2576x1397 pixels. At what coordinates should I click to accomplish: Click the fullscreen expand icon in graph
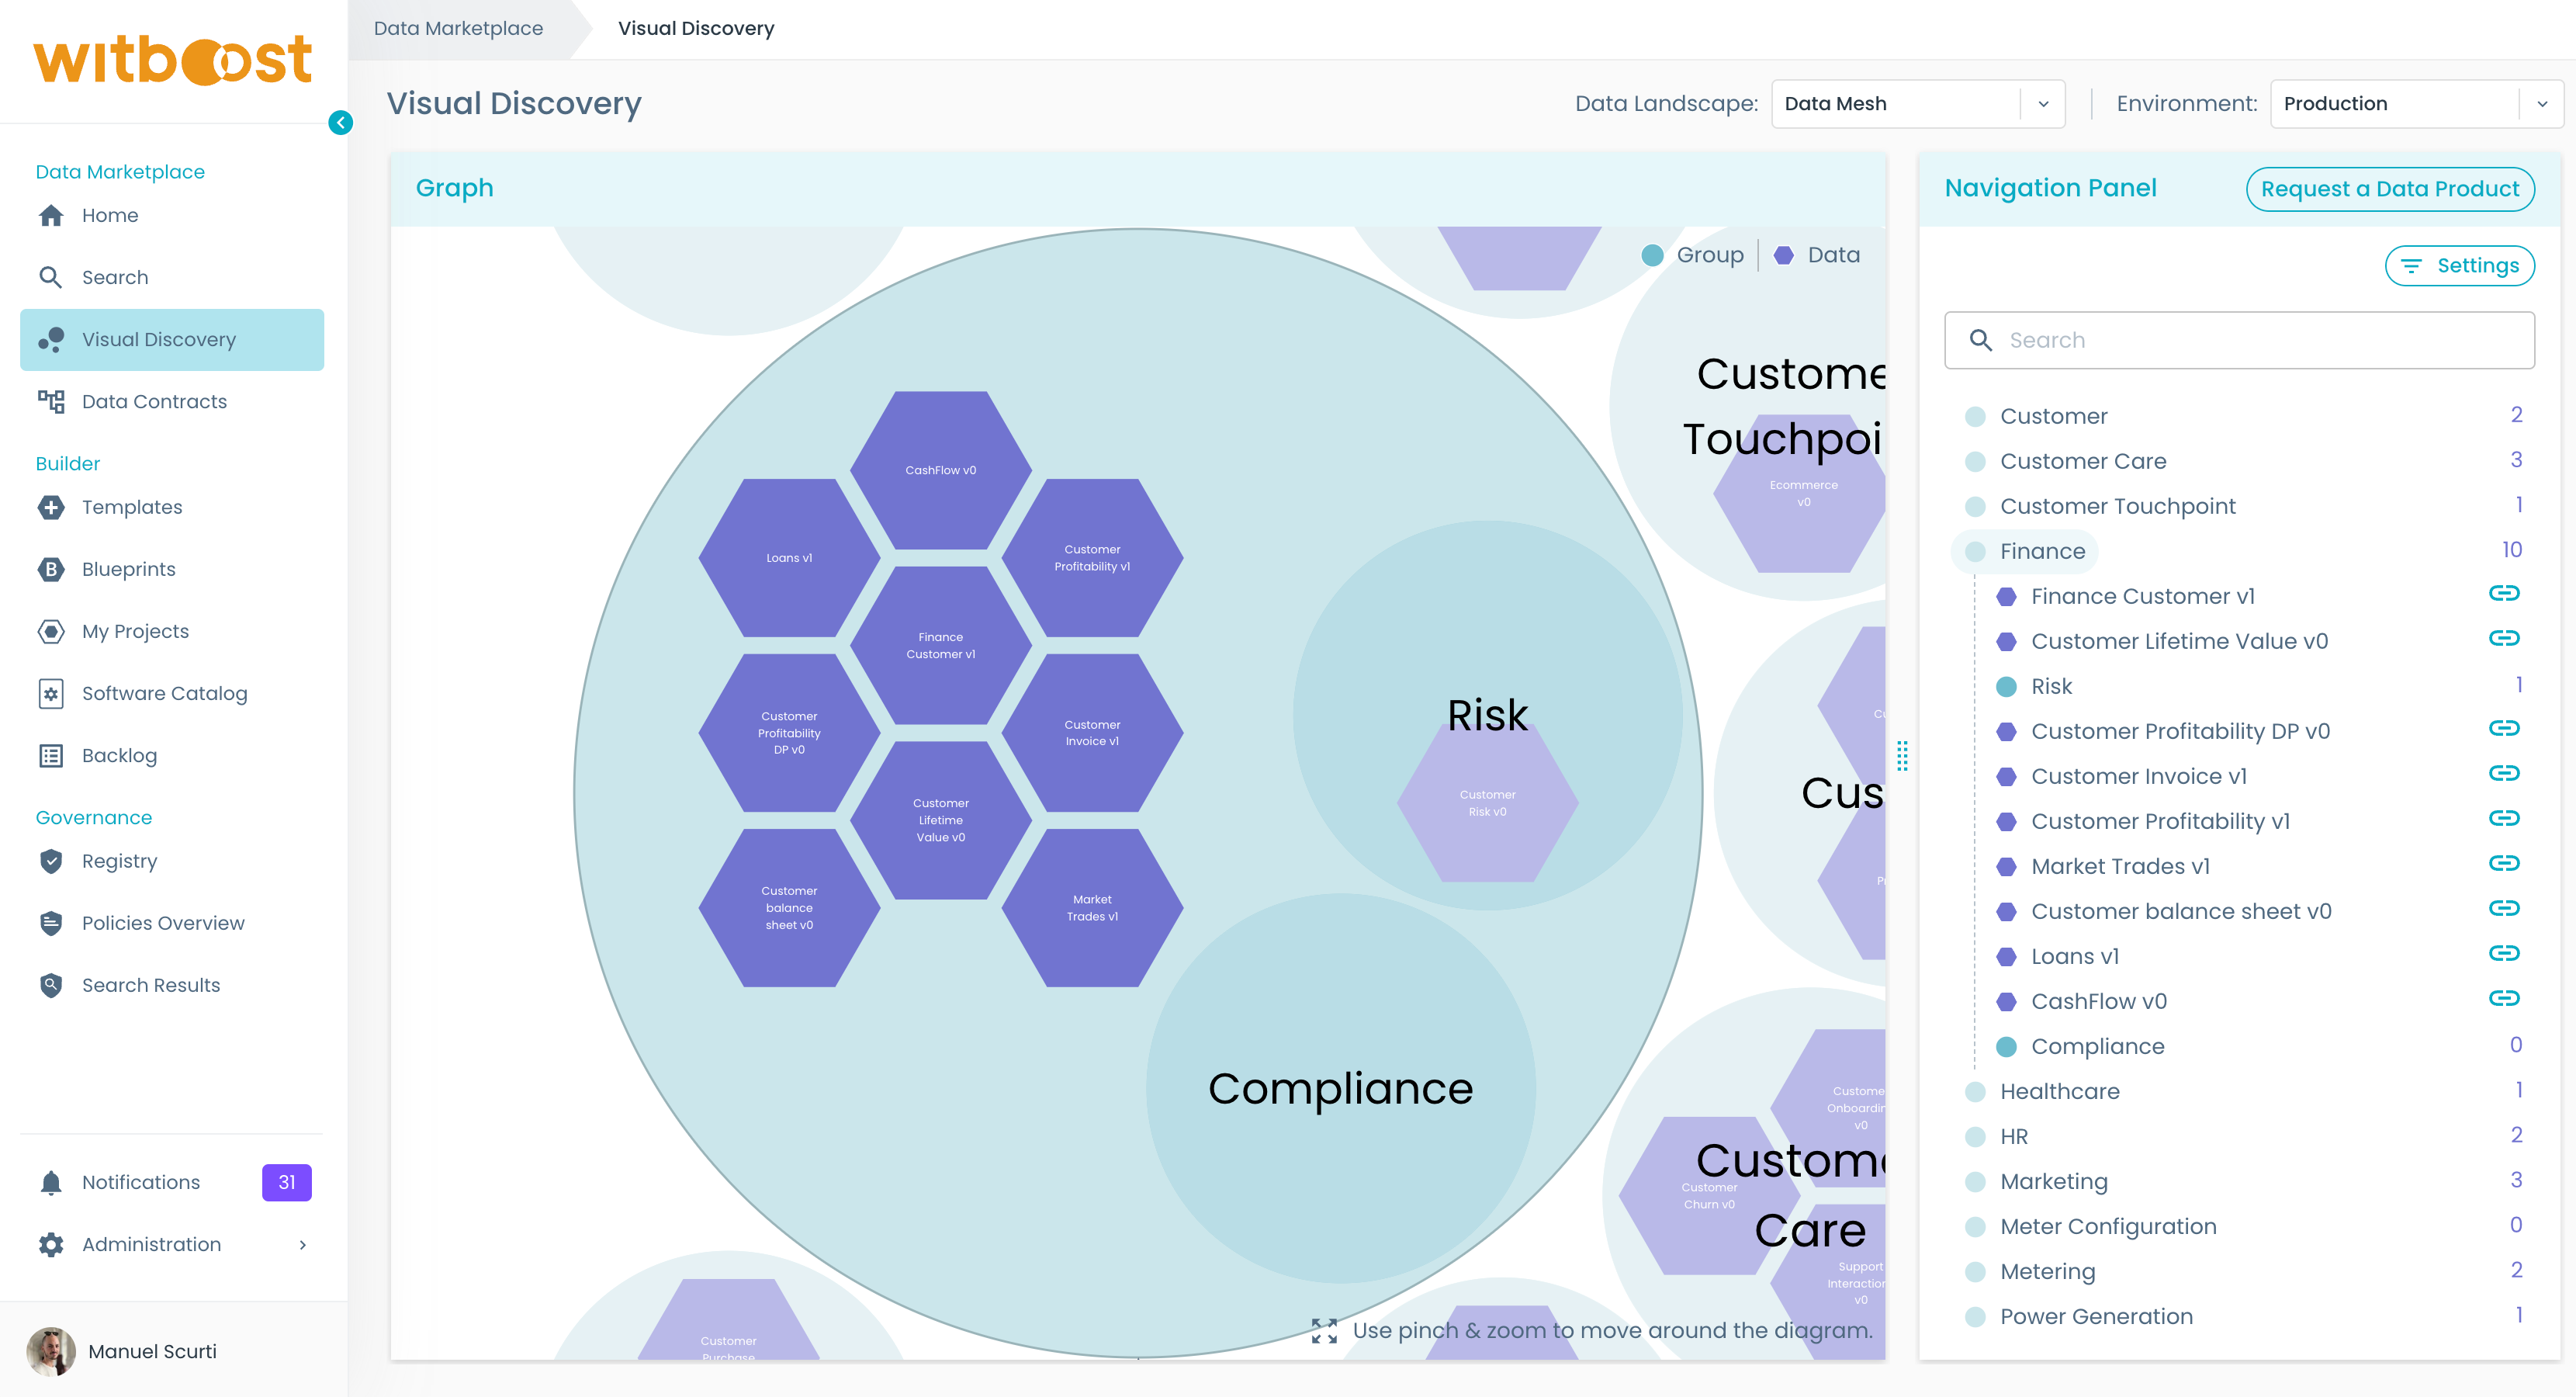tap(1324, 1330)
